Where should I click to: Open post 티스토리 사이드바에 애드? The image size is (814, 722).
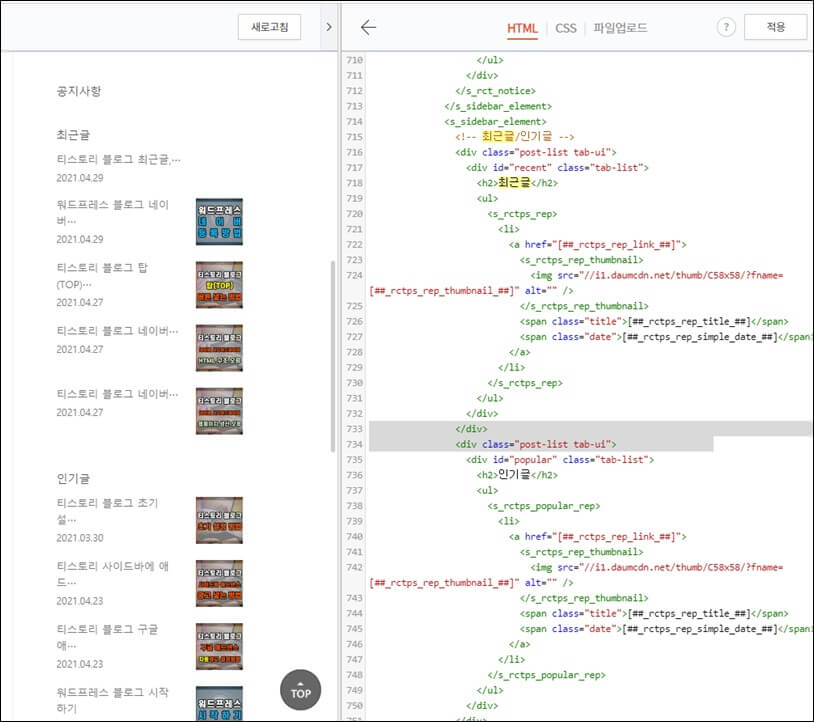(x=113, y=574)
